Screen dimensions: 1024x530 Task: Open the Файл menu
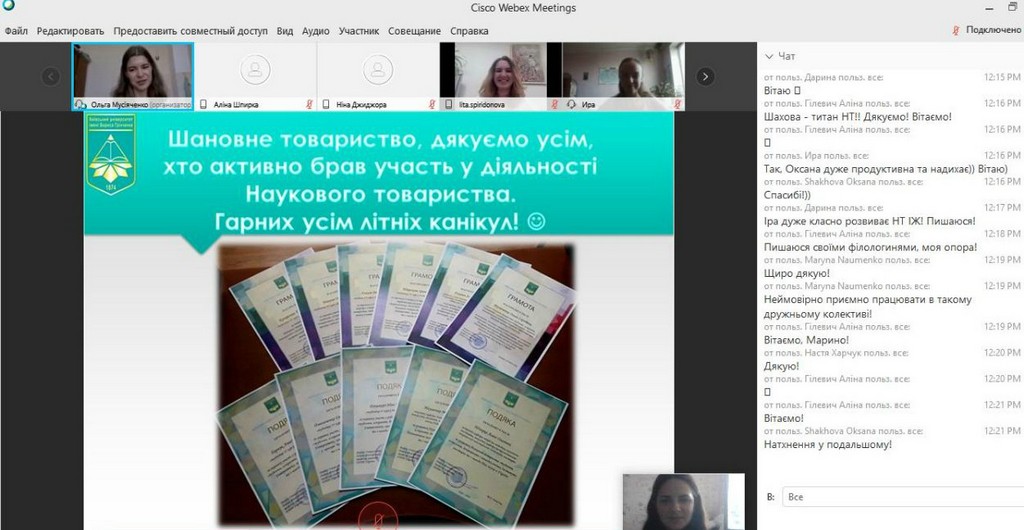(16, 31)
